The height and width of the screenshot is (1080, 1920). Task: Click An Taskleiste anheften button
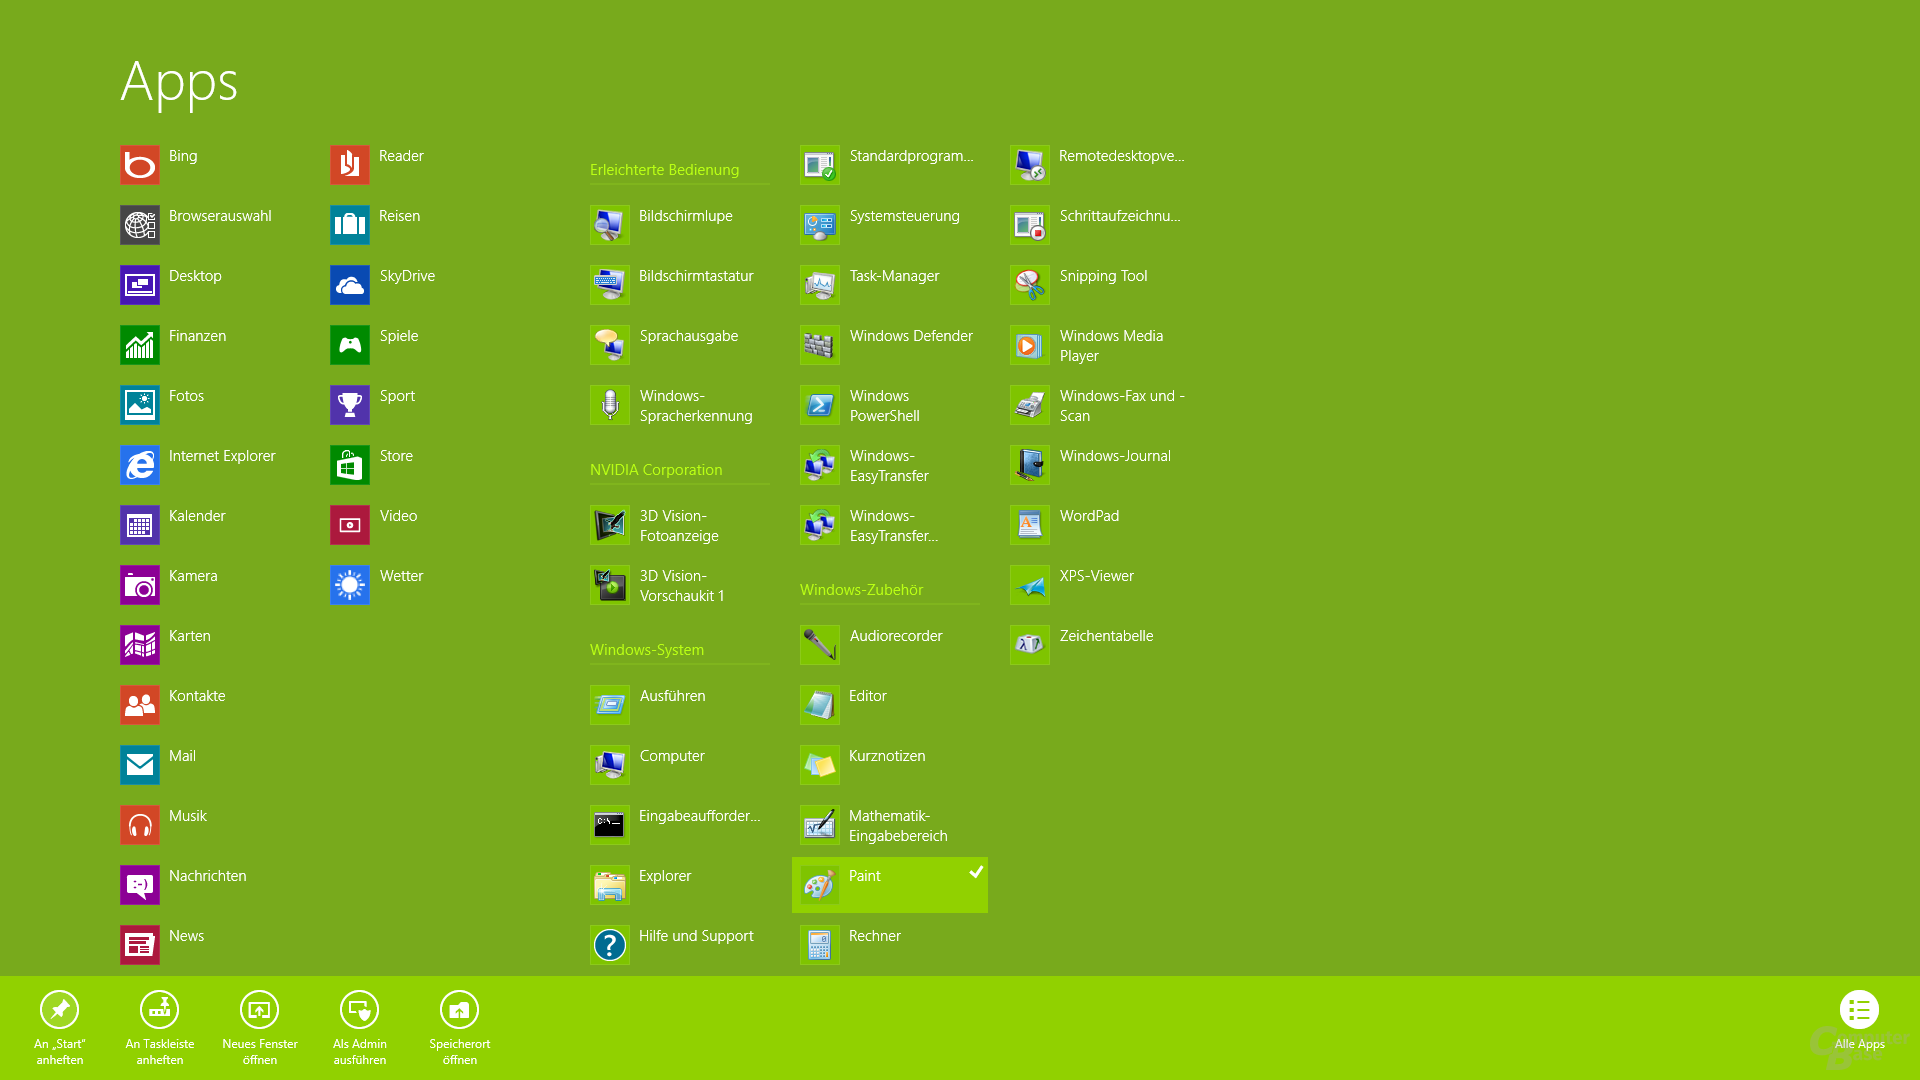[159, 1028]
